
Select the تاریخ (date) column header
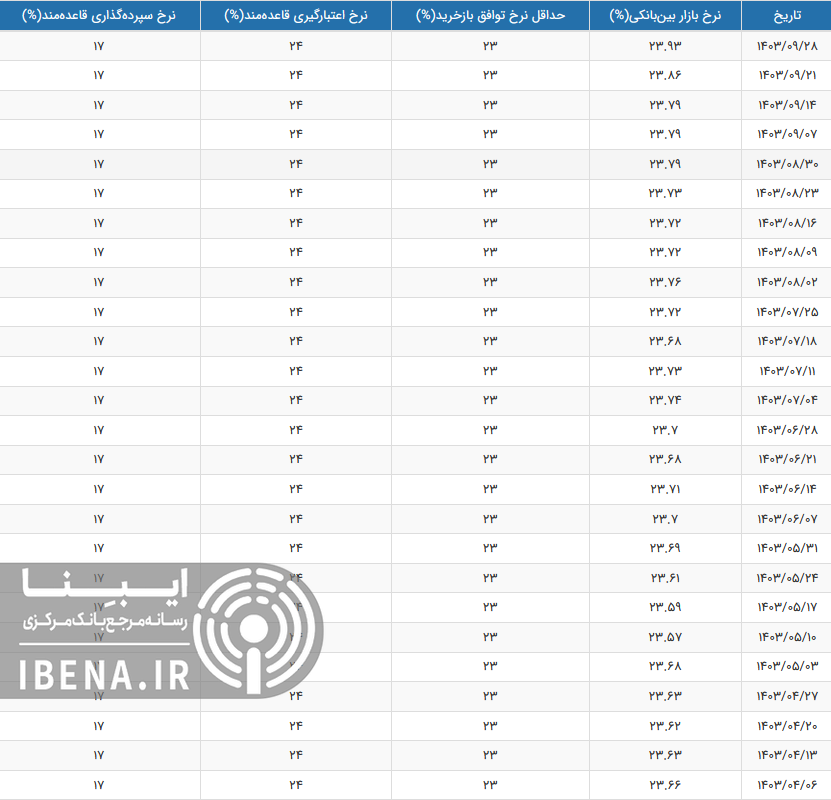786,16
